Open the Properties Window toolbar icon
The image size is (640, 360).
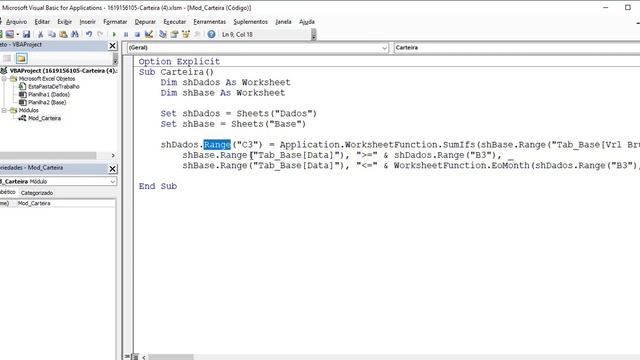click(x=174, y=35)
